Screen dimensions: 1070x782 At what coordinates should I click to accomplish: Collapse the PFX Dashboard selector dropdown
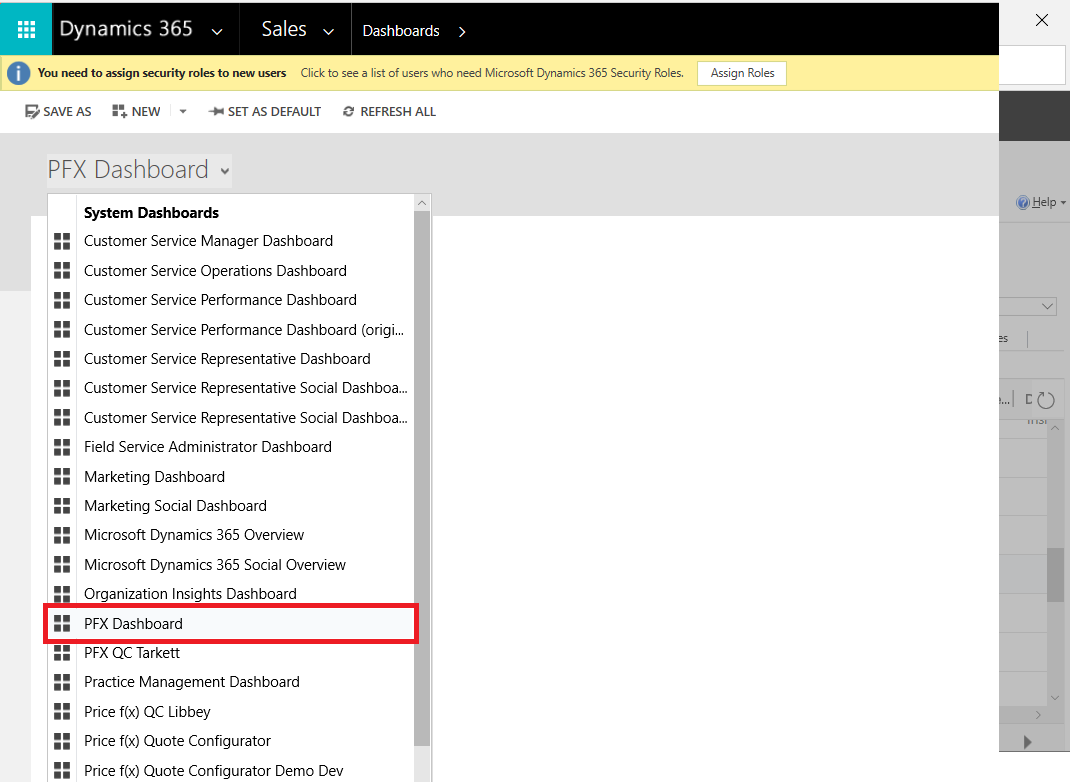click(225, 171)
